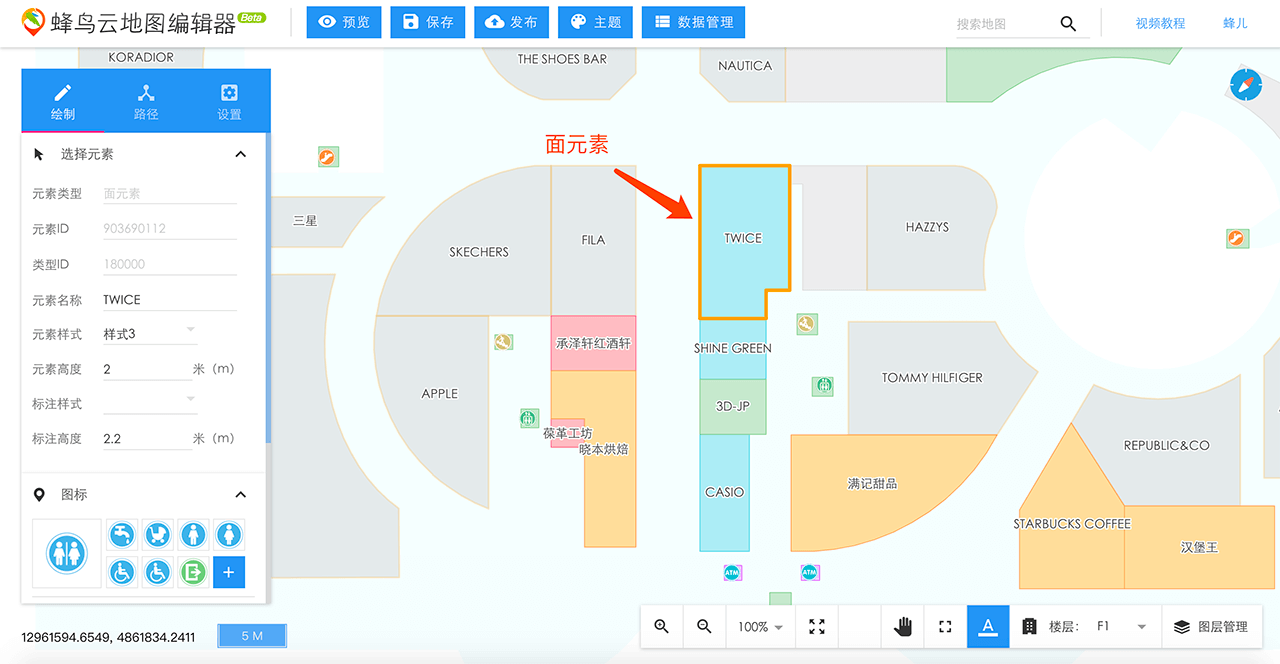The height and width of the screenshot is (664, 1280).
Task: Click the green marker icon right of 3D-JP
Action: click(x=823, y=385)
